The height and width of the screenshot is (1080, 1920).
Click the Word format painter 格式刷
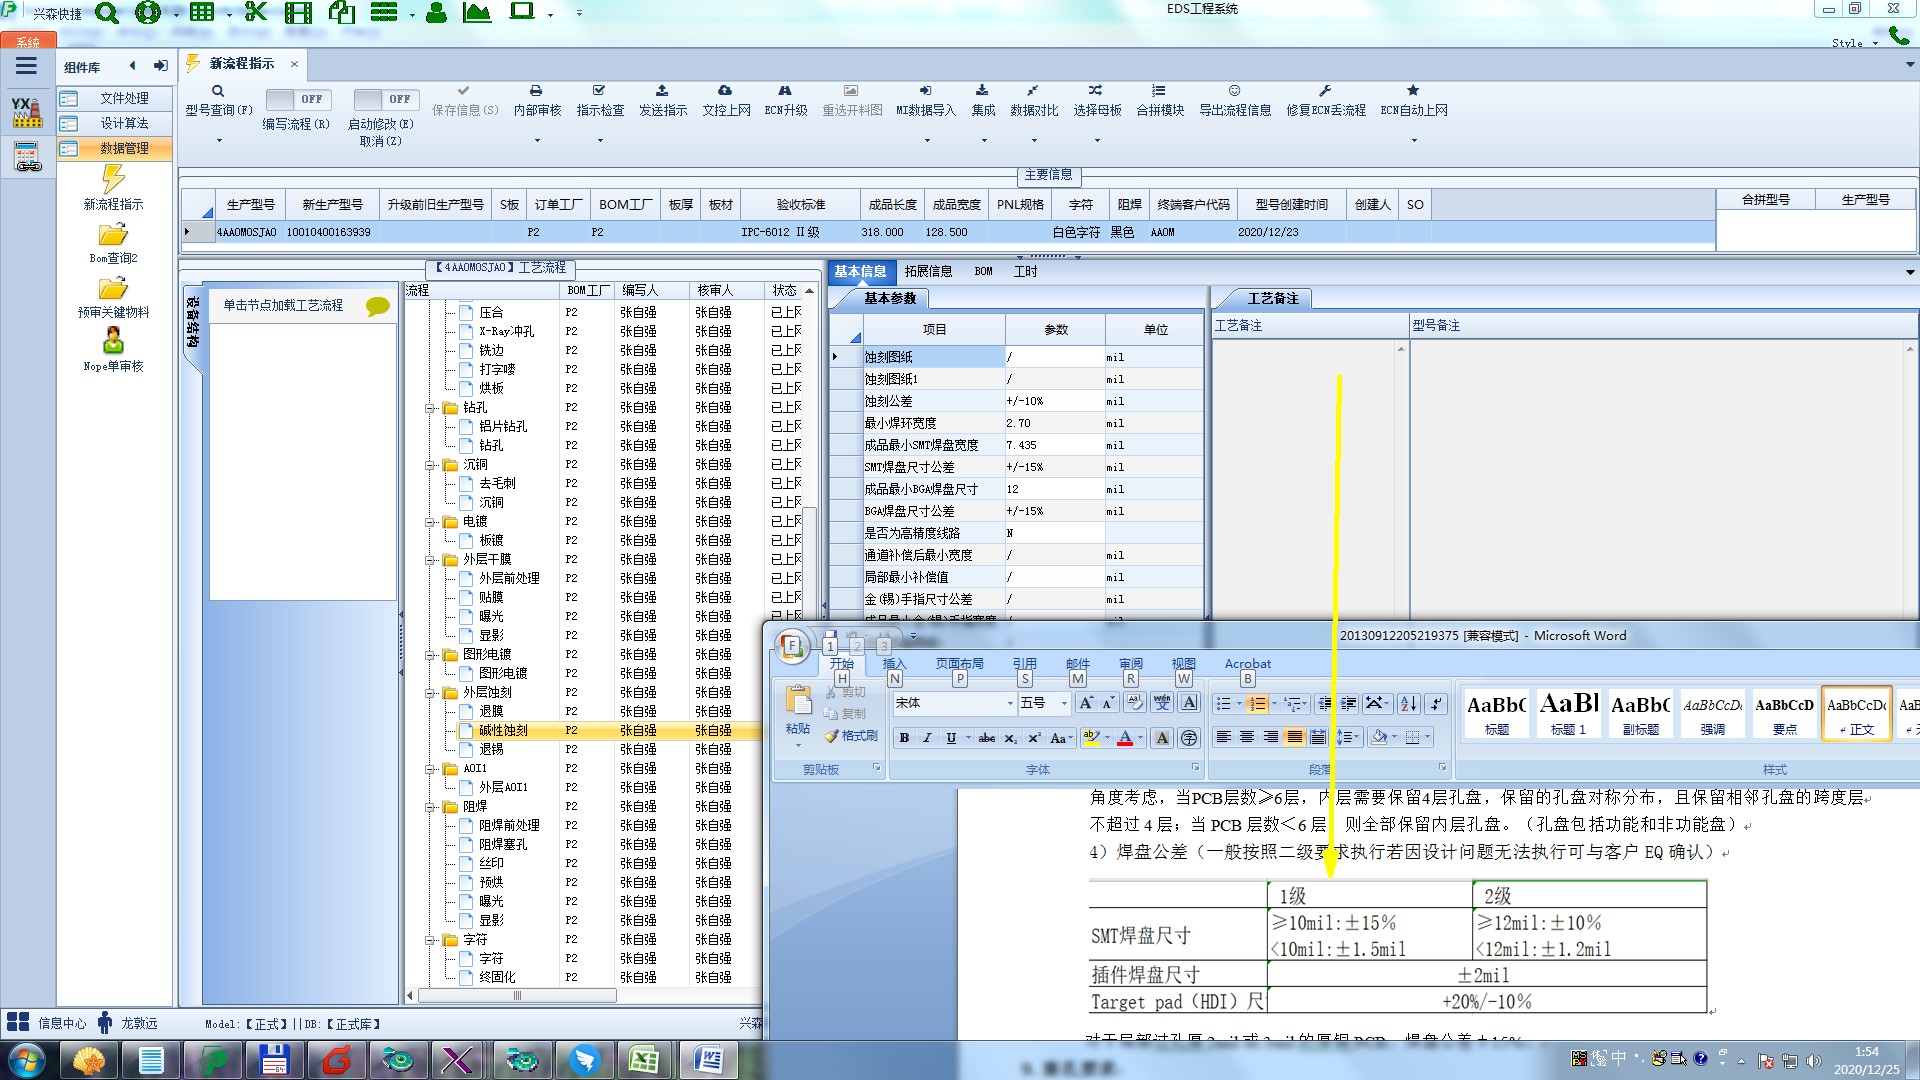(851, 736)
